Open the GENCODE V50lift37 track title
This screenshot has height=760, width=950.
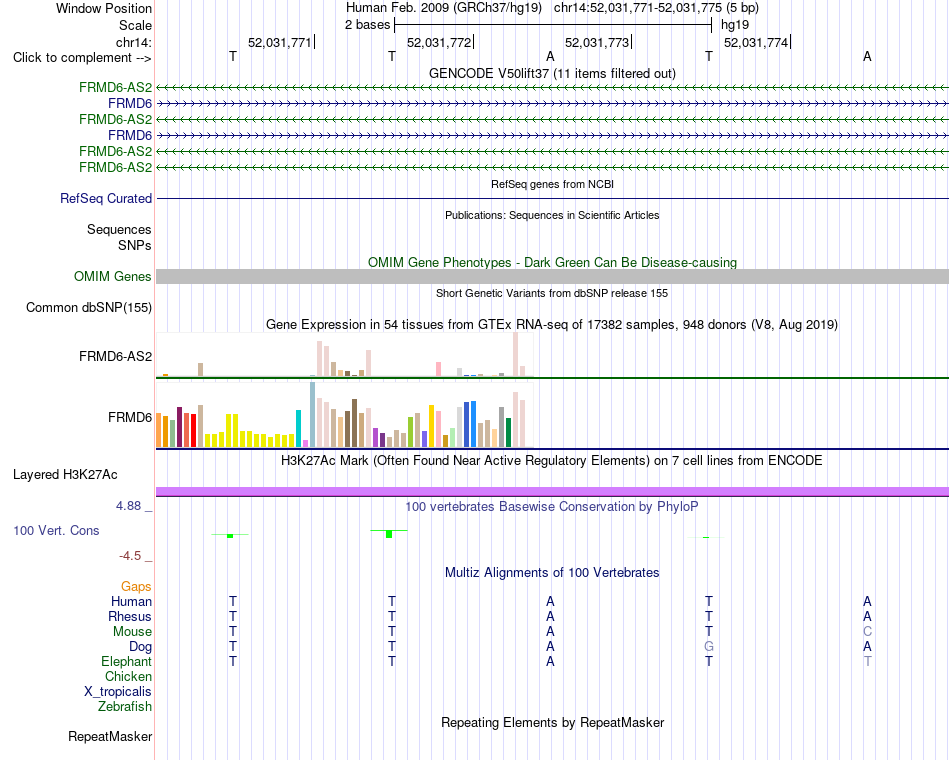tap(552, 73)
